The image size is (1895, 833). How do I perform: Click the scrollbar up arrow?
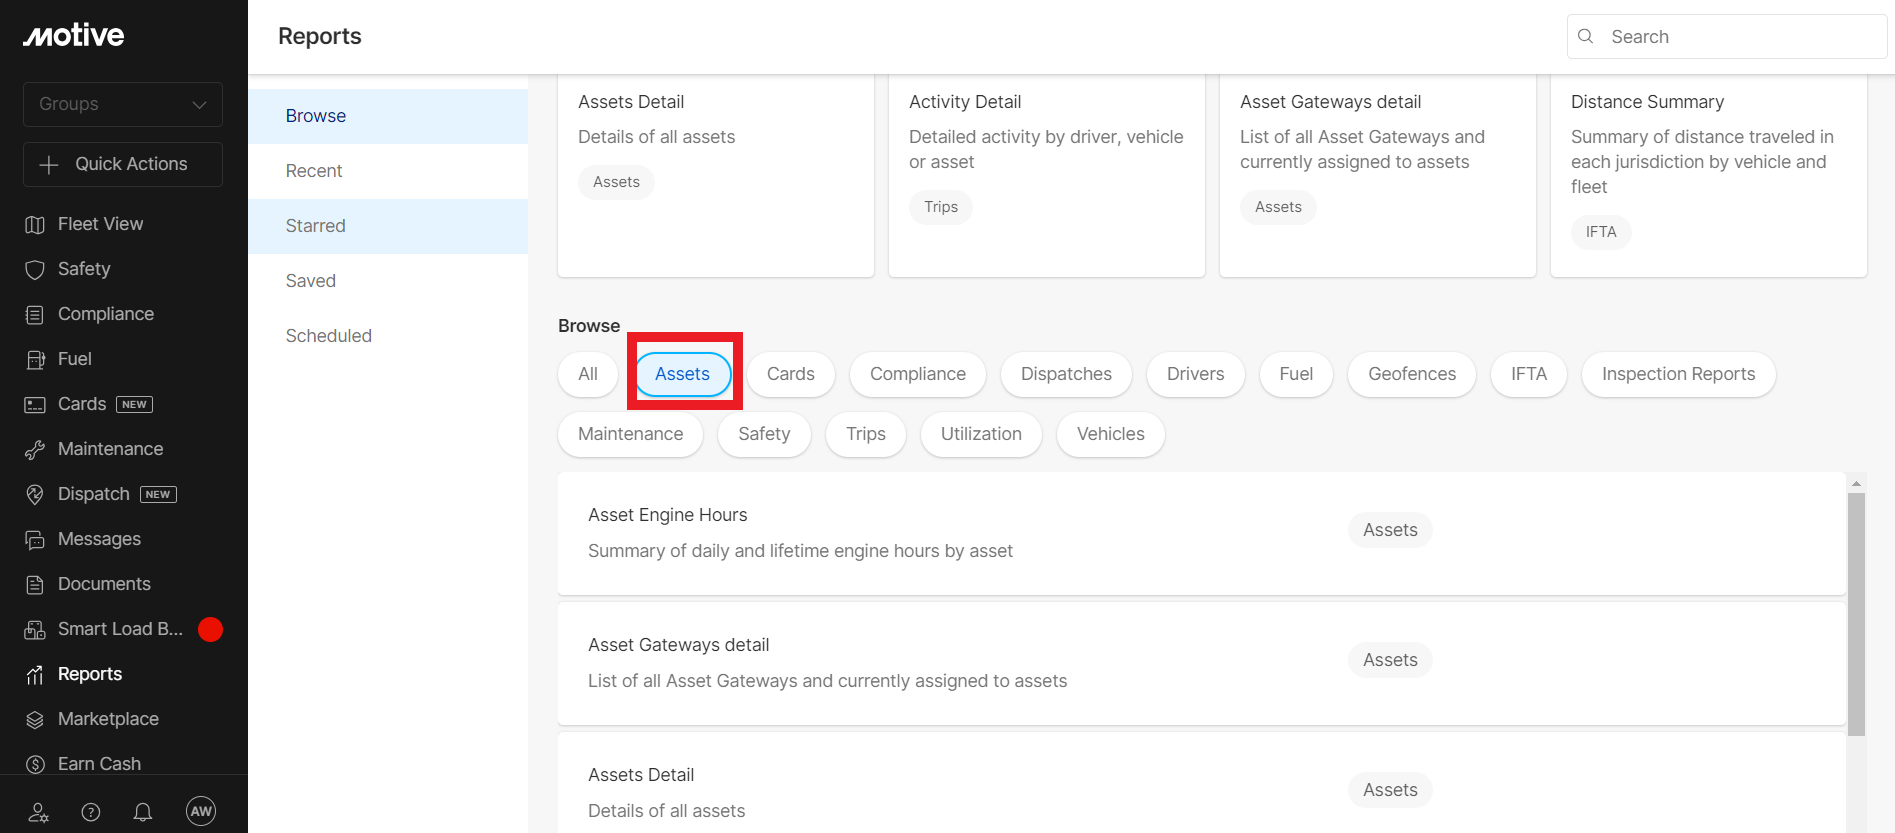tap(1856, 483)
